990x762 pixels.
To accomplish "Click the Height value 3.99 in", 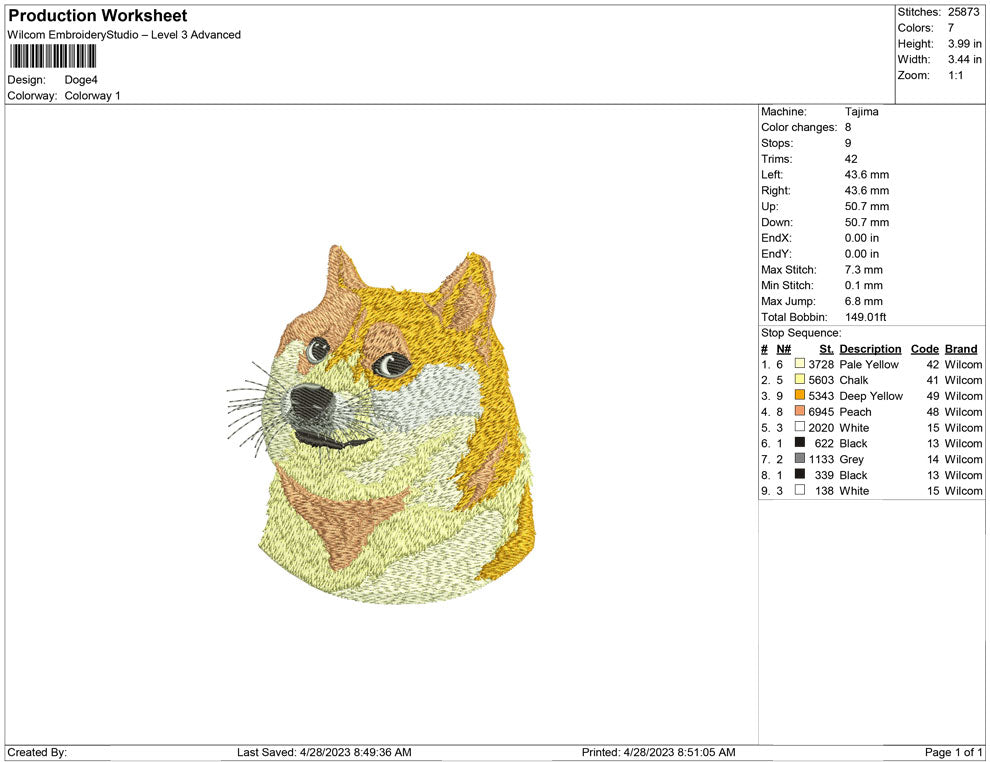I will click(x=964, y=44).
